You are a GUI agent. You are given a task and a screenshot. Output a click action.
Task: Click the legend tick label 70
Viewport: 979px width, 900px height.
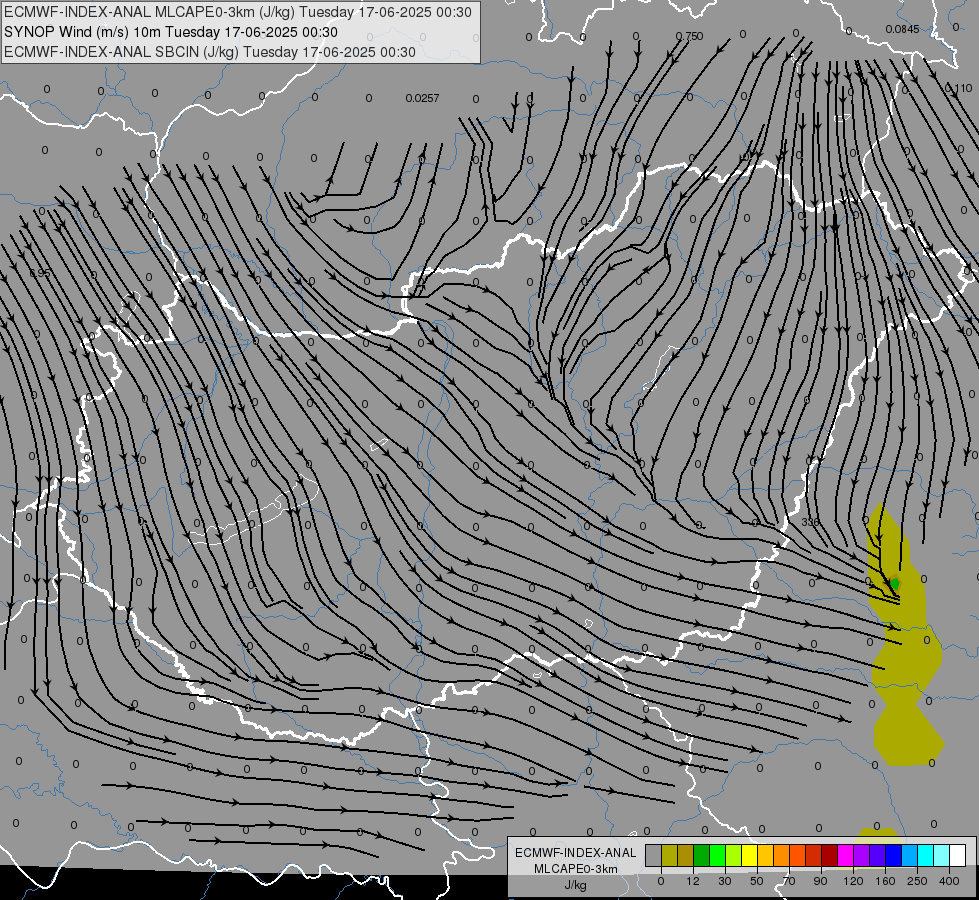(x=789, y=881)
